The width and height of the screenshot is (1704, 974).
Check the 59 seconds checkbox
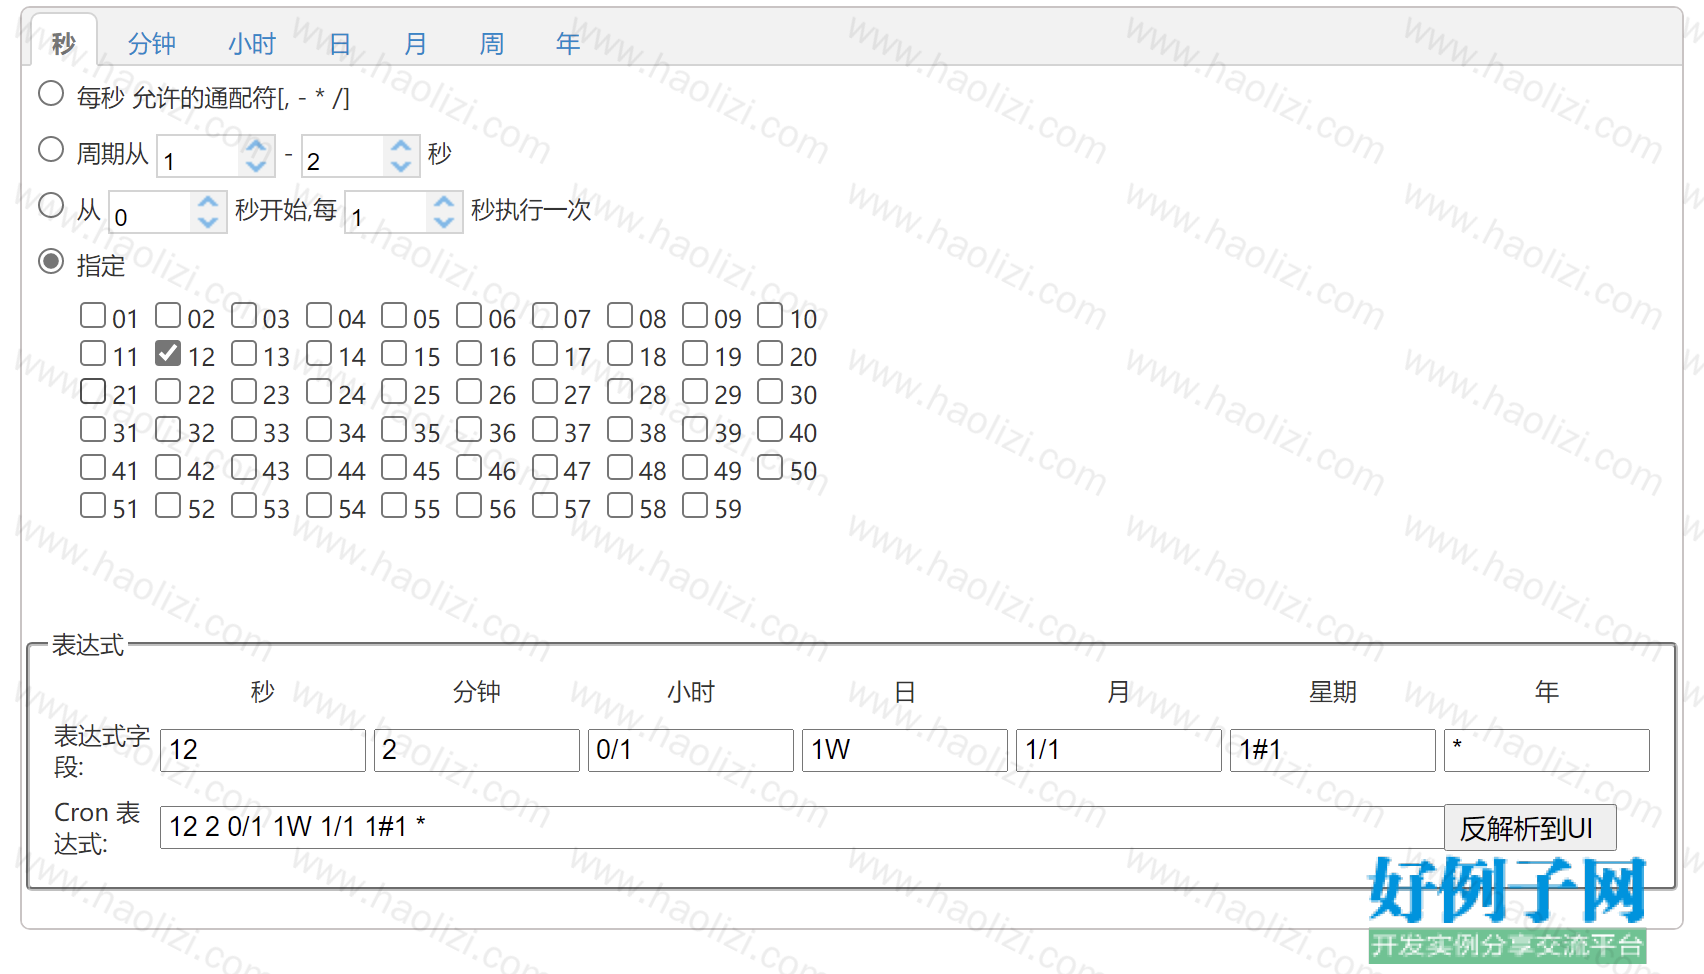[x=695, y=506]
